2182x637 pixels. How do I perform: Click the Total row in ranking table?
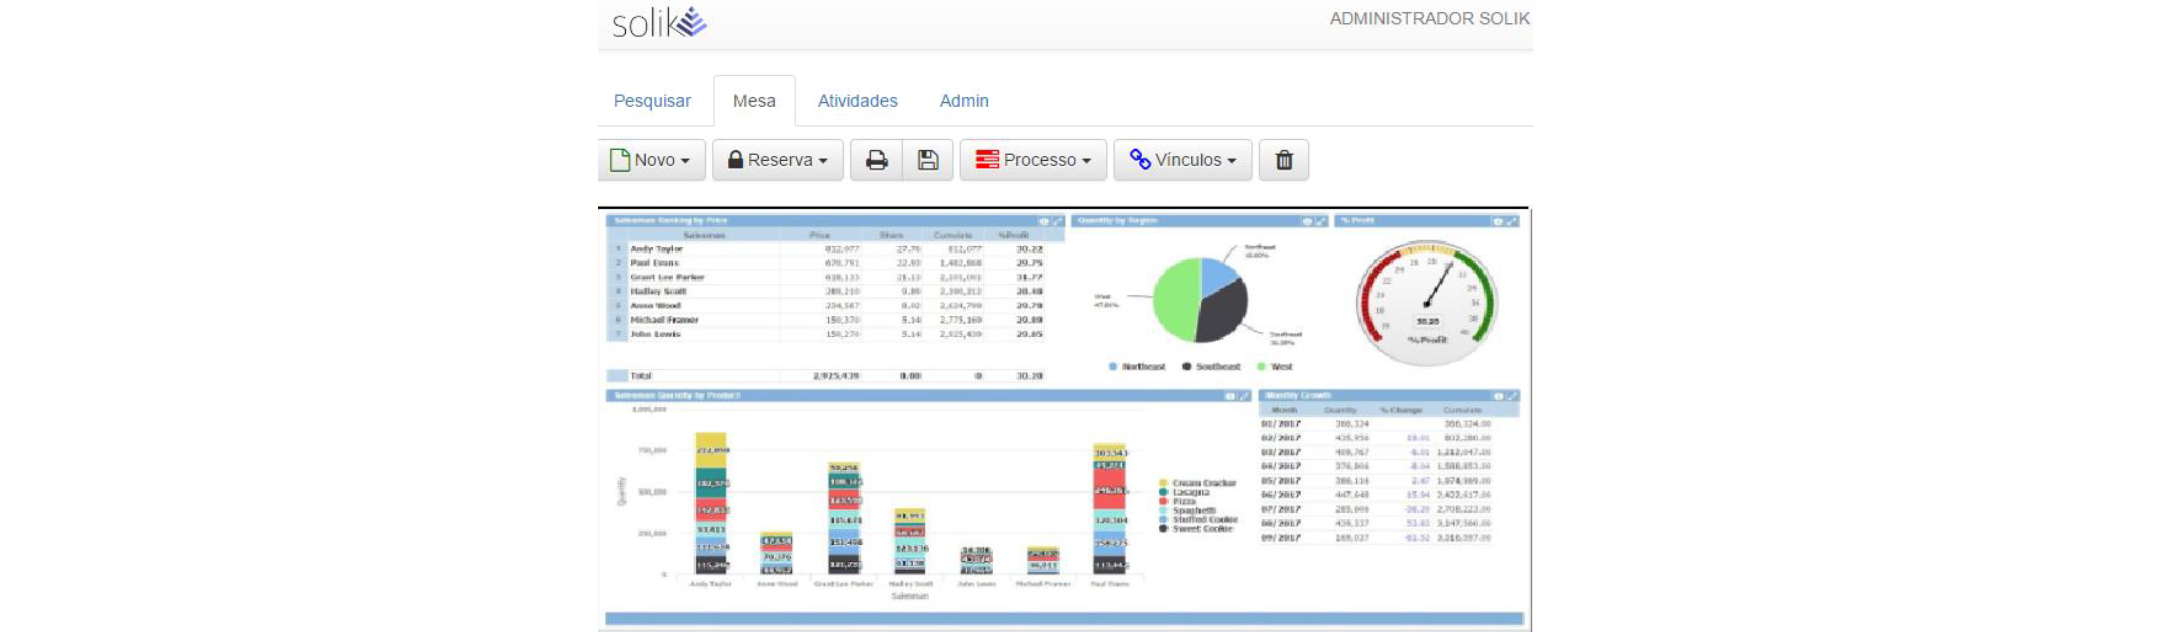tap(828, 376)
